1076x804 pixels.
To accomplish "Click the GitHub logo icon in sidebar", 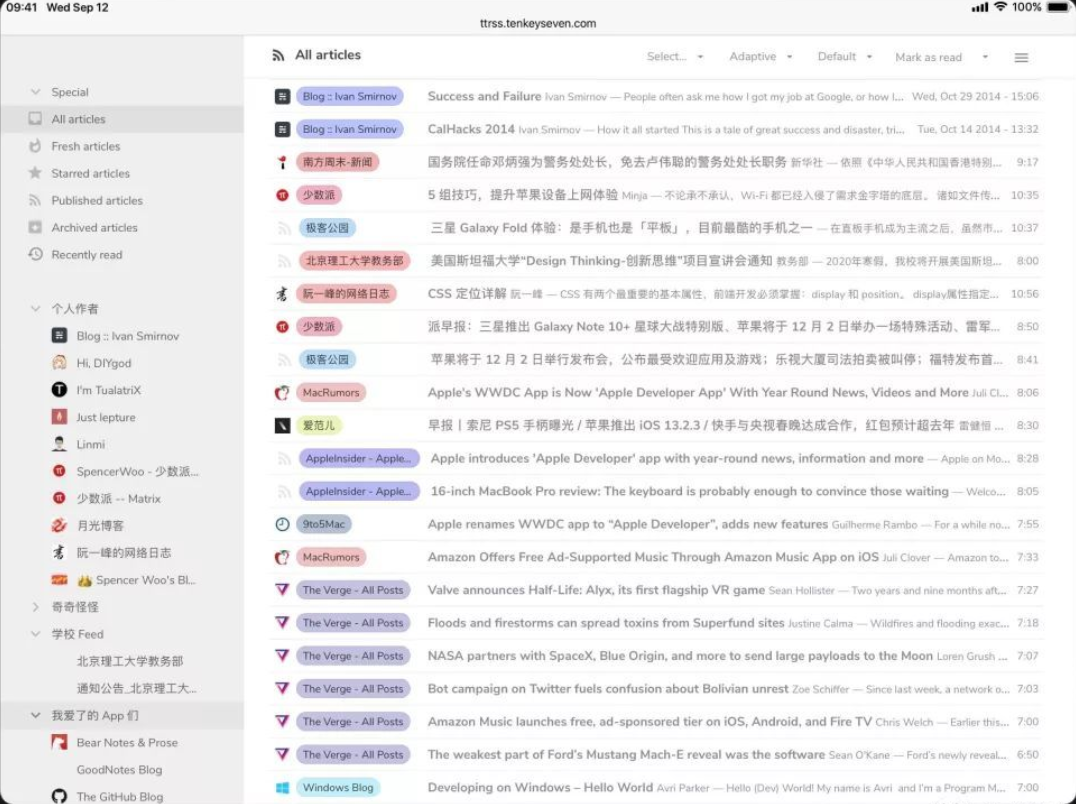I will click(60, 796).
